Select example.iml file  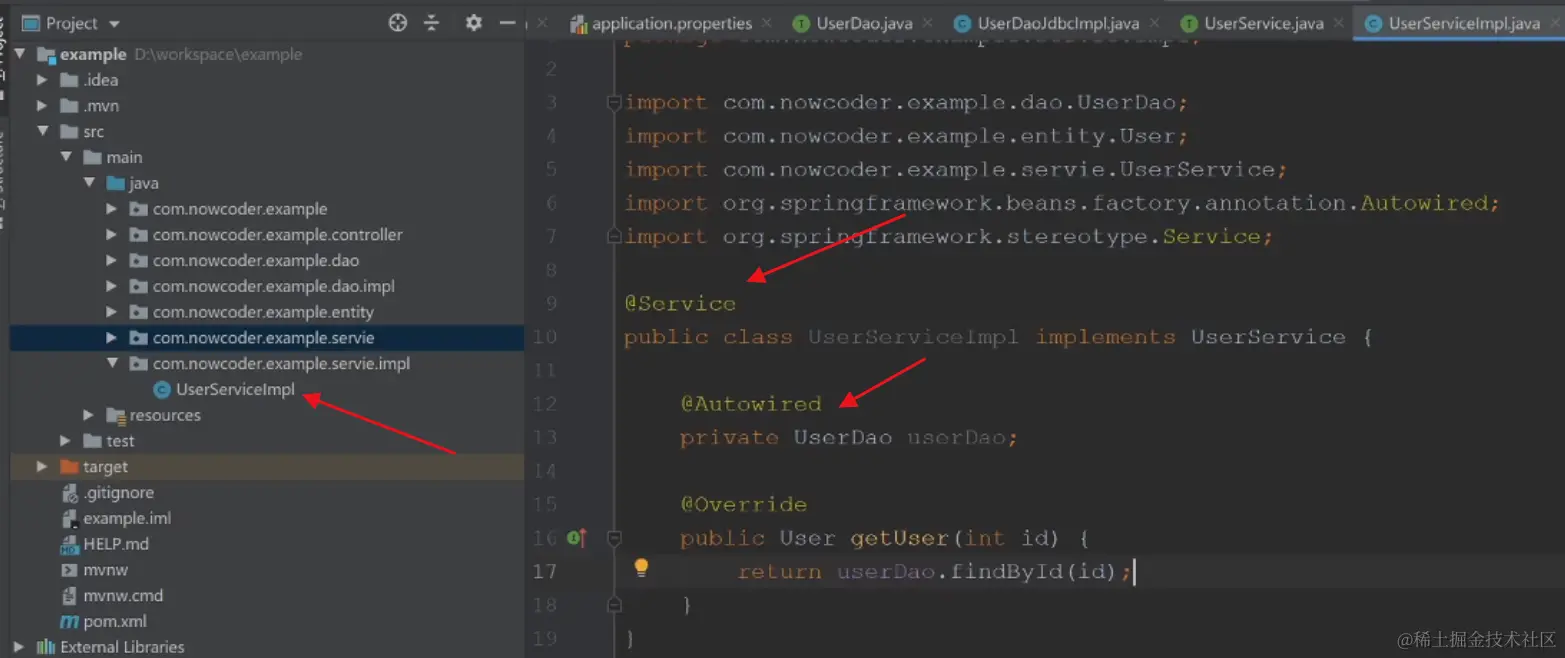click(x=127, y=518)
